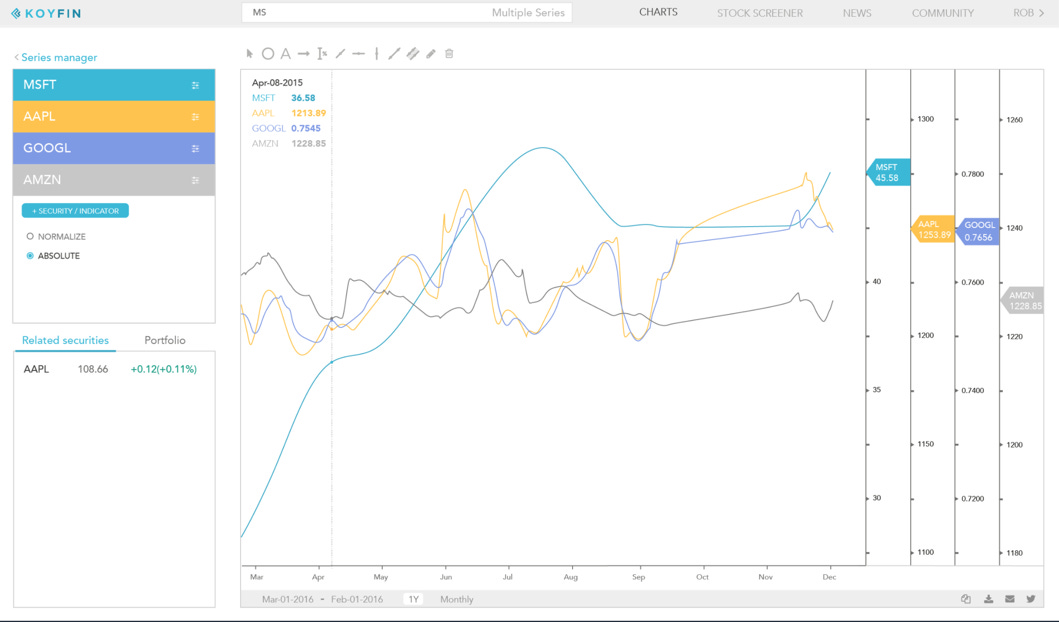Click the Feb-01-2016 end date
The width and height of the screenshot is (1059, 622).
pyautogui.click(x=357, y=599)
